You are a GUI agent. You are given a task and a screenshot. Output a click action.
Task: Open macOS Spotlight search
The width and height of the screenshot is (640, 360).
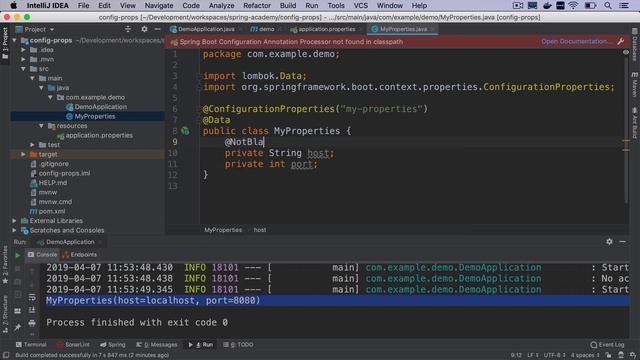(x=608, y=6)
